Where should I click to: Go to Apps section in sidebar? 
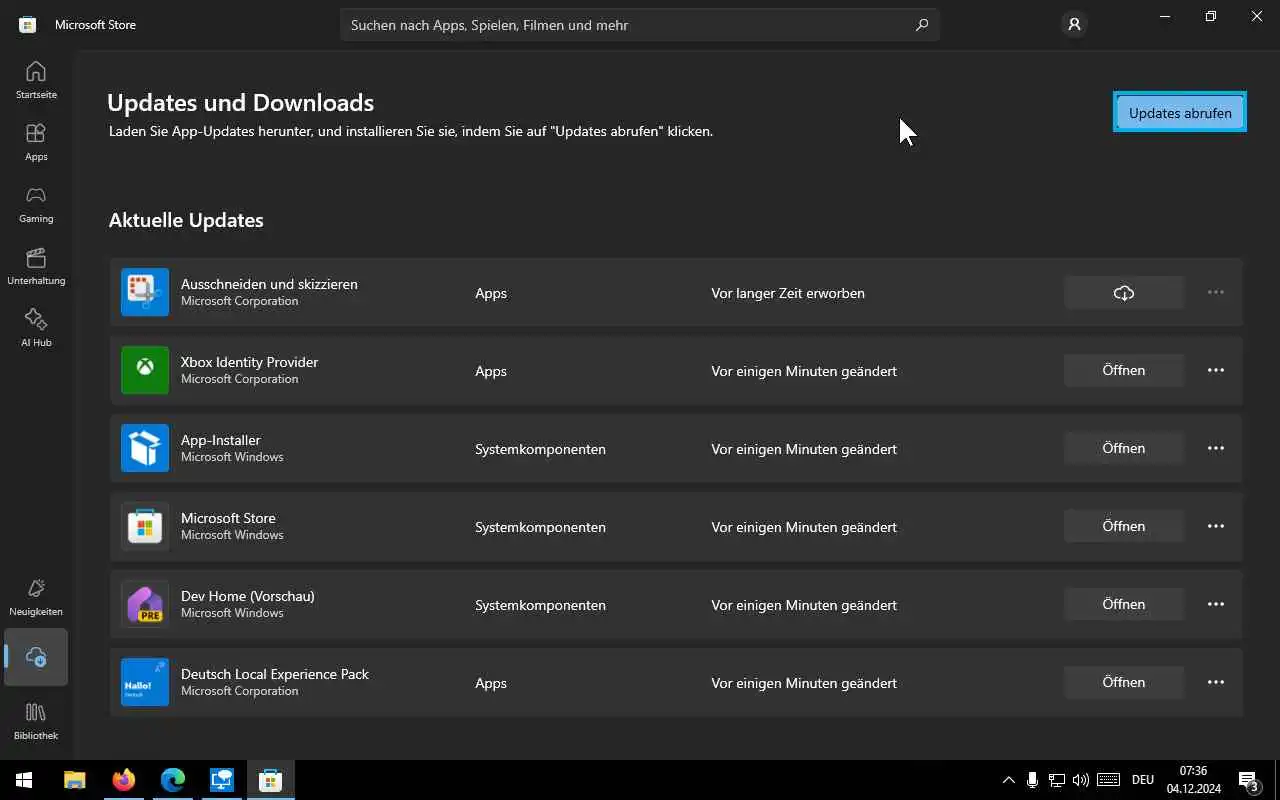[36, 142]
